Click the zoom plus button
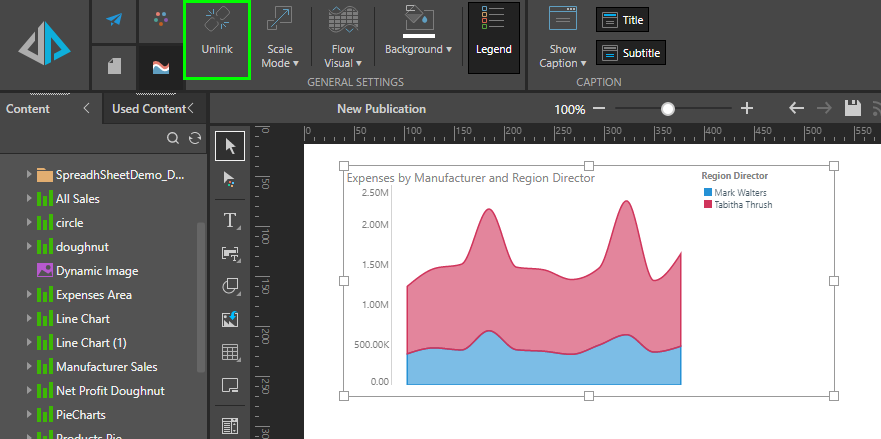Screen dimensions: 881x439 (x=746, y=109)
